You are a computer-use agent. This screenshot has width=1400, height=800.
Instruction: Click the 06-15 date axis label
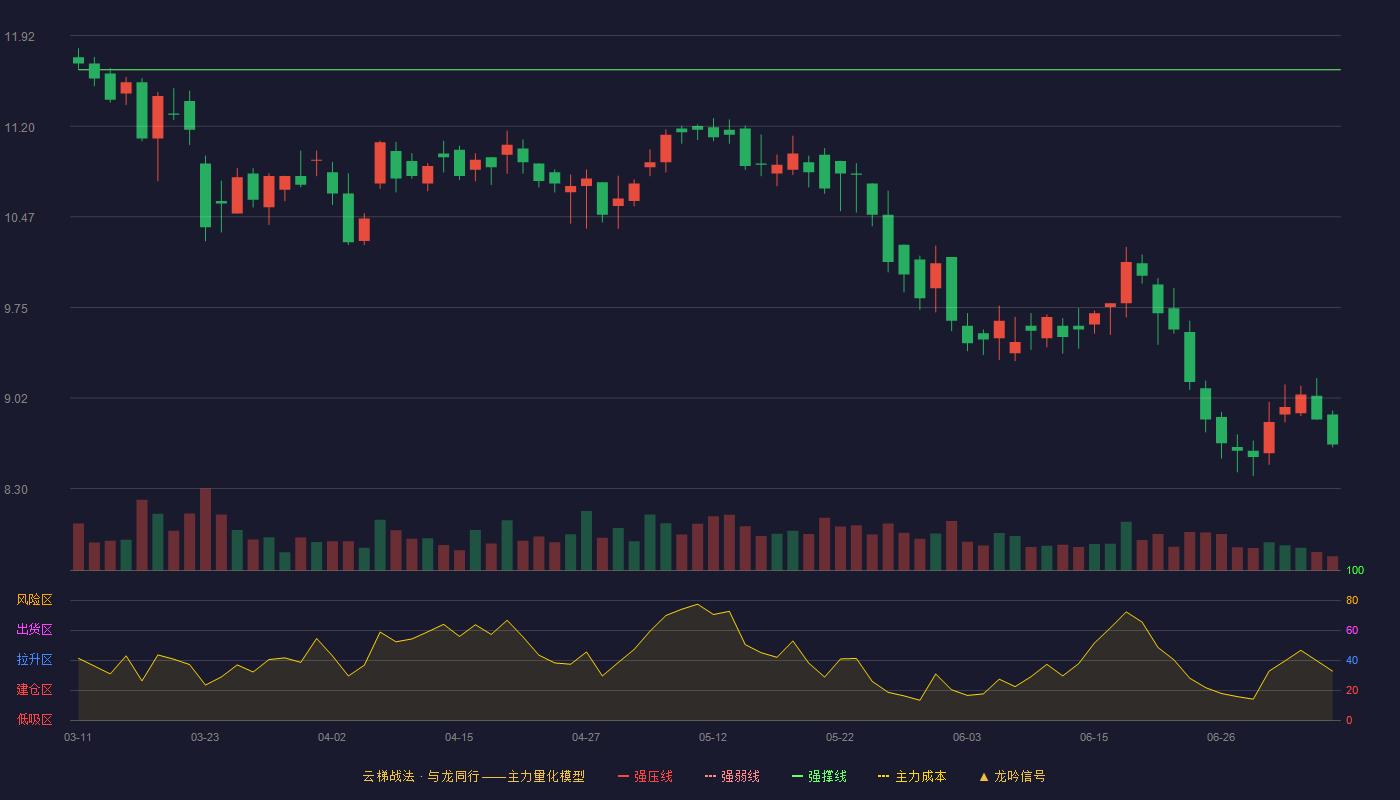(x=1094, y=737)
